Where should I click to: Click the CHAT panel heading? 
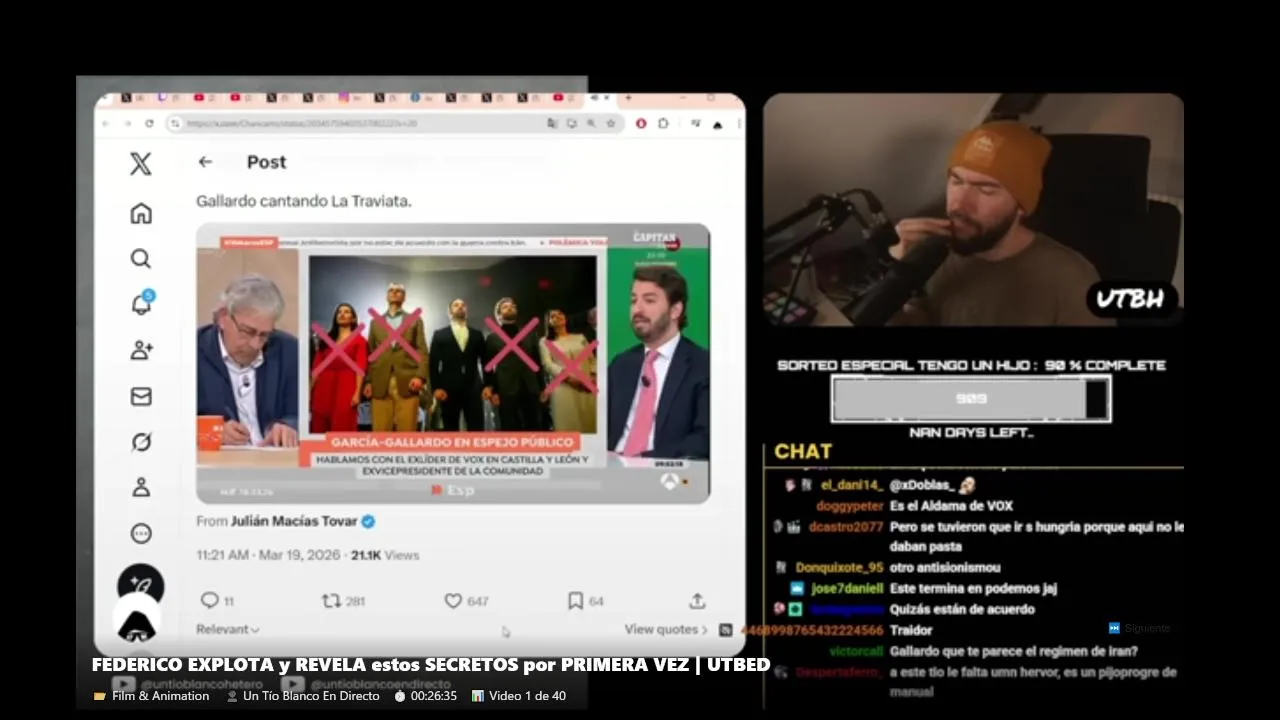803,451
